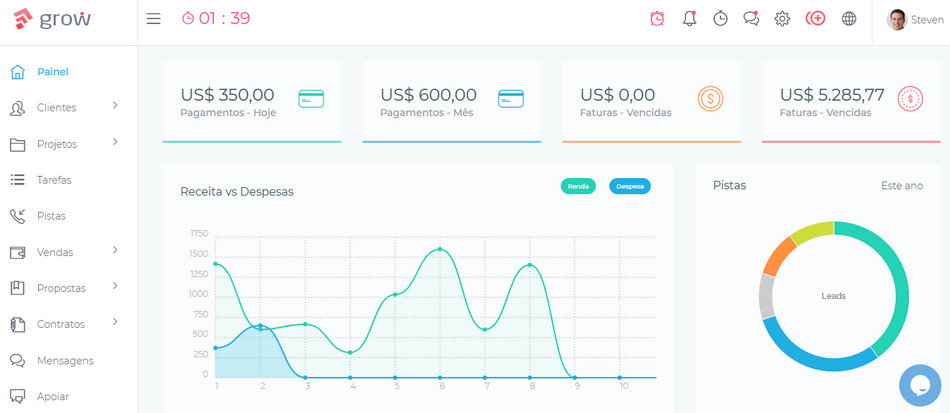Open the stopwatch timers icon in top bar
This screenshot has height=413, width=950.
[720, 19]
